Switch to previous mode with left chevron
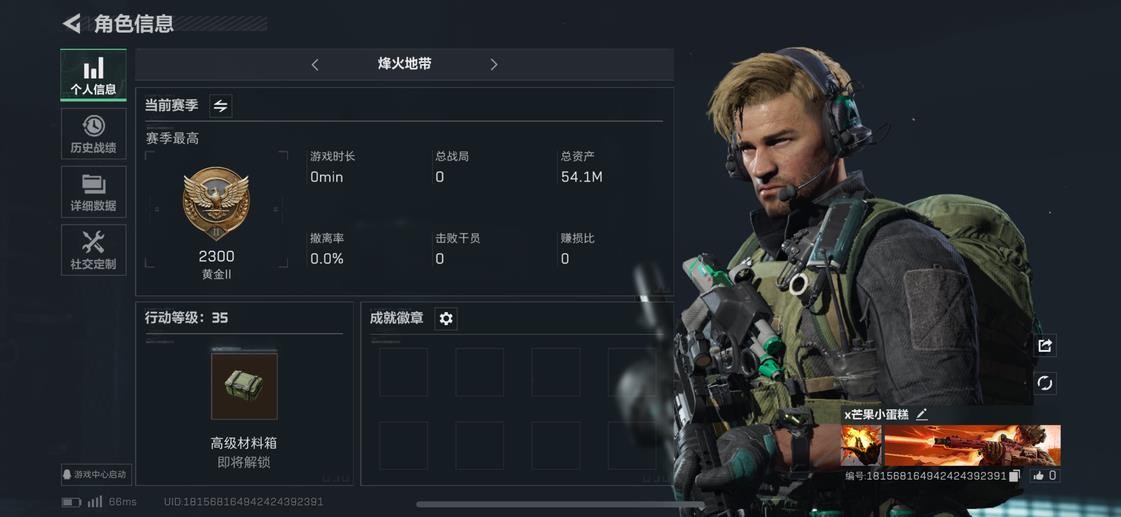Image resolution: width=1121 pixels, height=517 pixels. pos(315,64)
